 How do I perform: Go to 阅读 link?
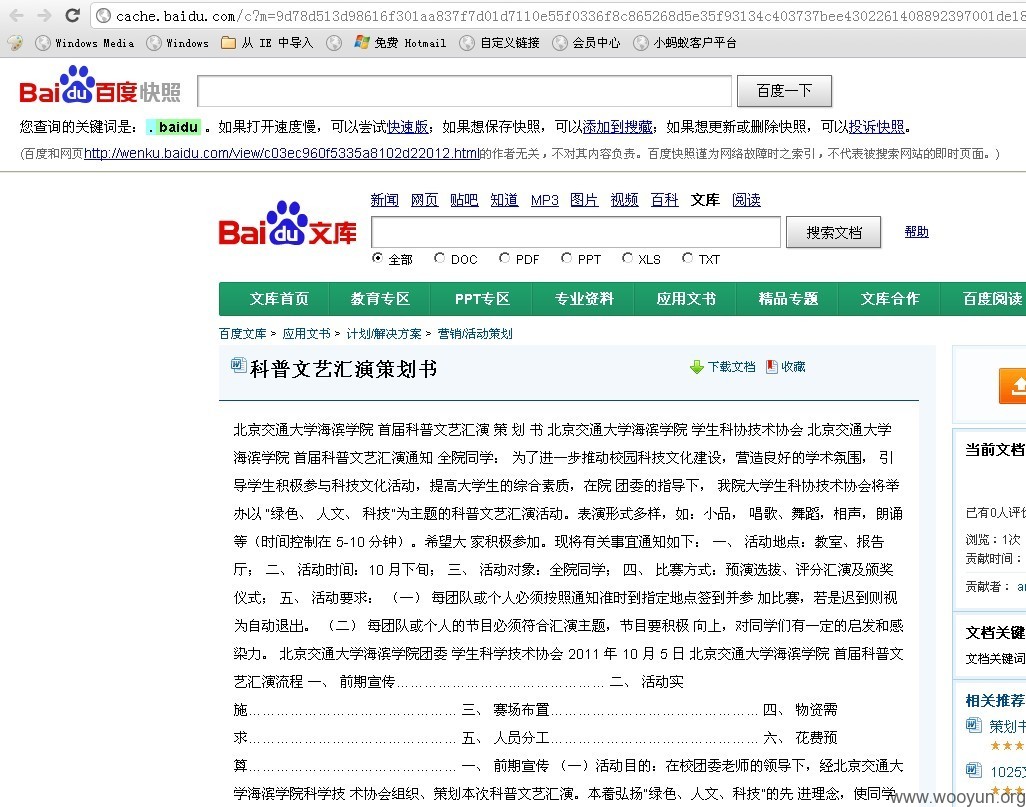click(x=746, y=200)
